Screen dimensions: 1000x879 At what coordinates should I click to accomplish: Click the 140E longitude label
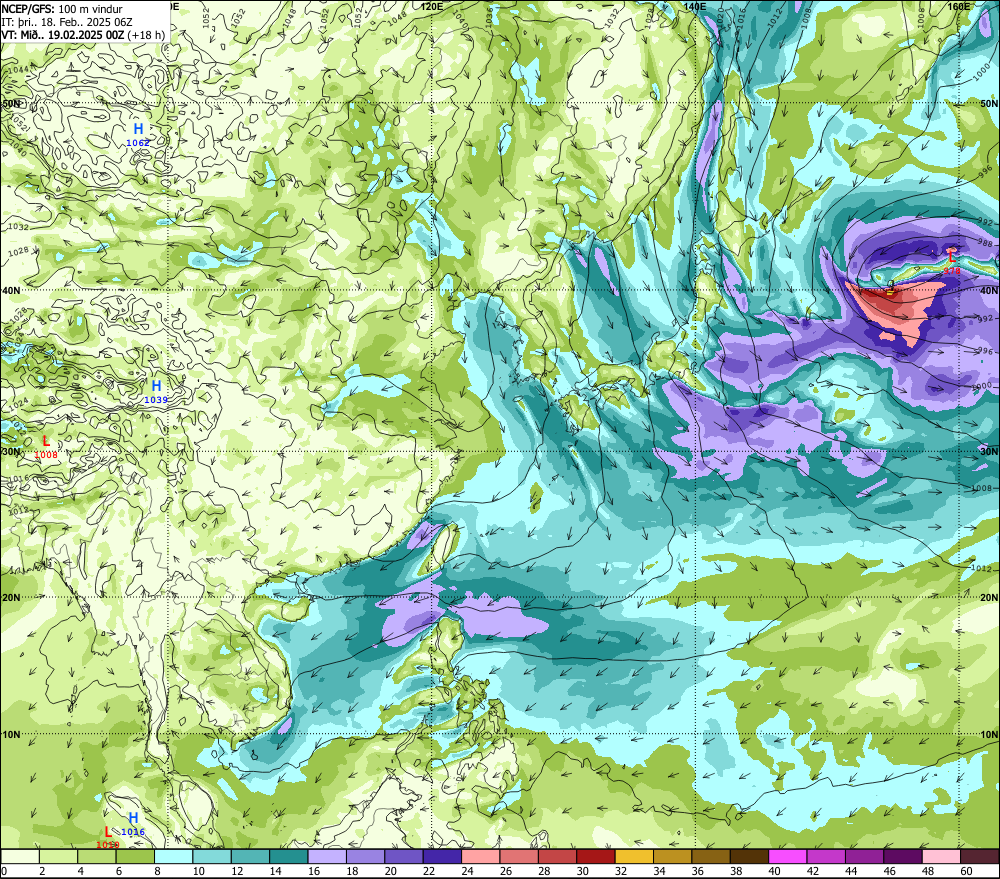point(695,6)
